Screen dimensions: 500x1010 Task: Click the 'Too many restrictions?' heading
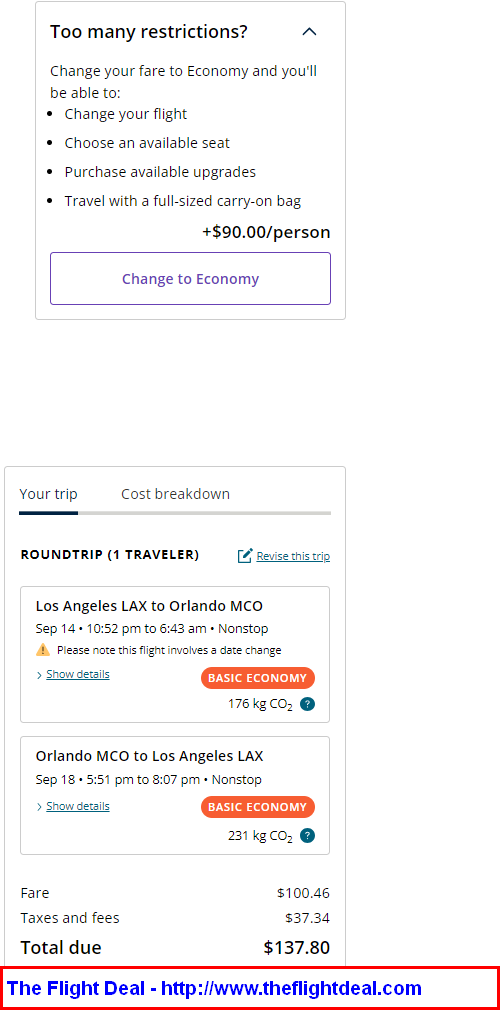(x=149, y=32)
